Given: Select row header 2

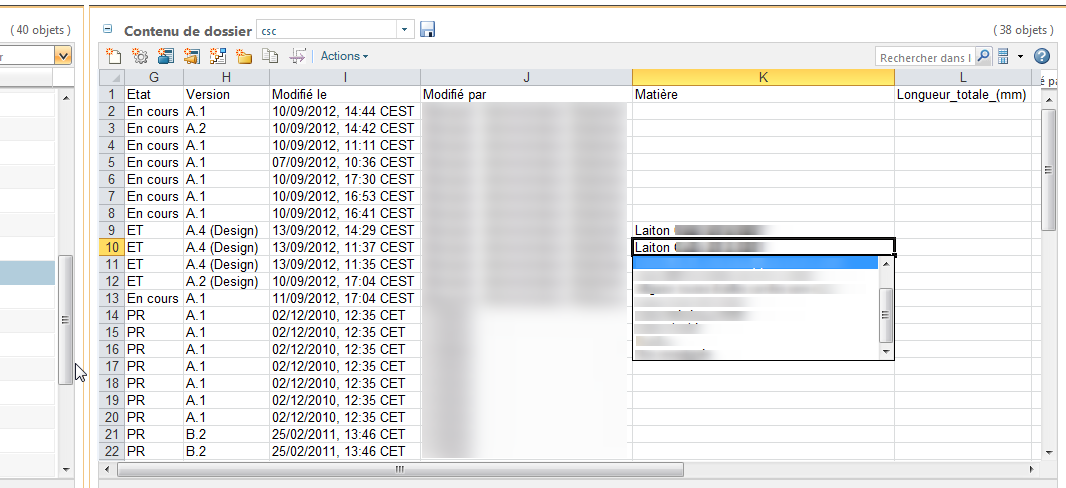Looking at the screenshot, I should (112, 111).
